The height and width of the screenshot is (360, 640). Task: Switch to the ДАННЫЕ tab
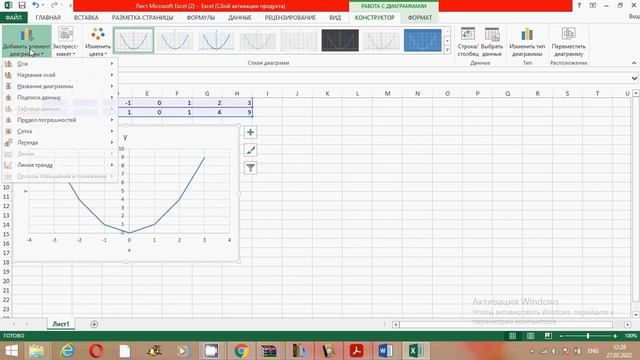coord(240,18)
